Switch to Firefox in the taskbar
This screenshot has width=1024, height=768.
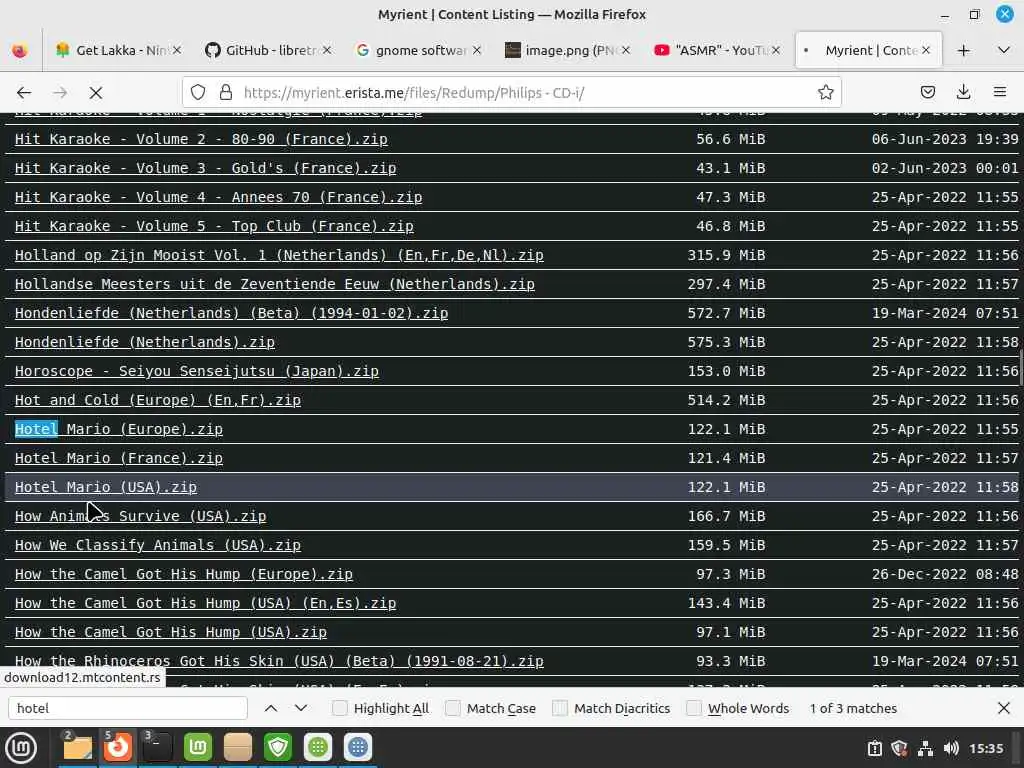point(118,748)
